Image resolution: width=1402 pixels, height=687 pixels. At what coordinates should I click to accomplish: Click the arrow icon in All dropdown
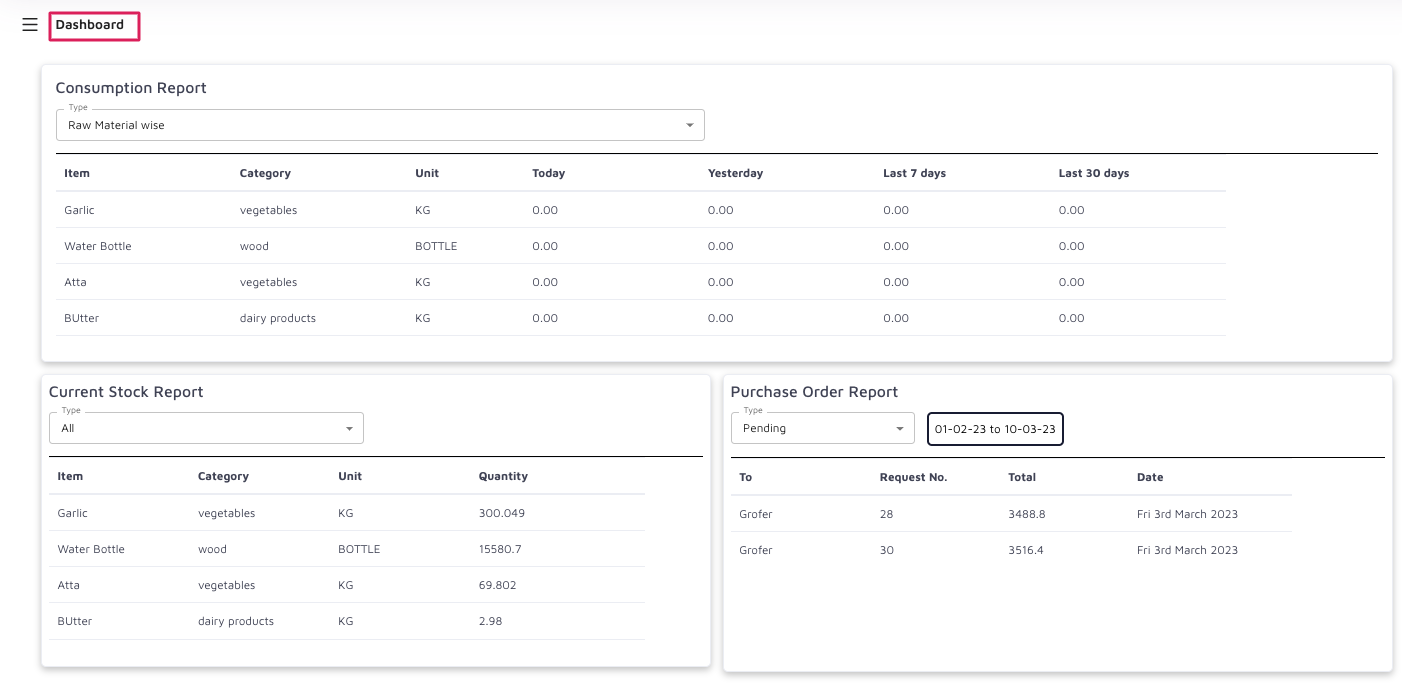349,429
